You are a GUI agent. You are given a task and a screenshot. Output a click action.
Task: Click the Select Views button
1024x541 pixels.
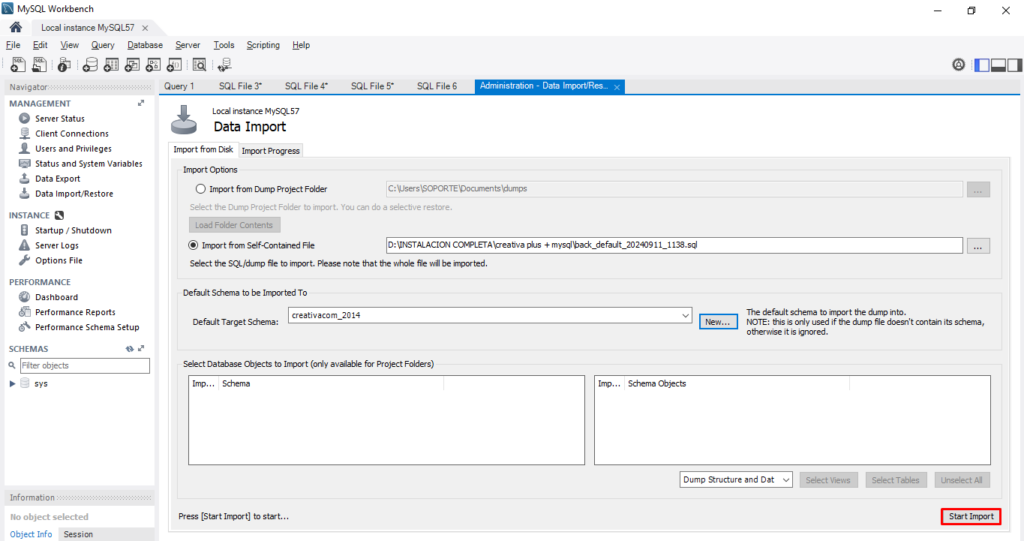click(x=828, y=480)
